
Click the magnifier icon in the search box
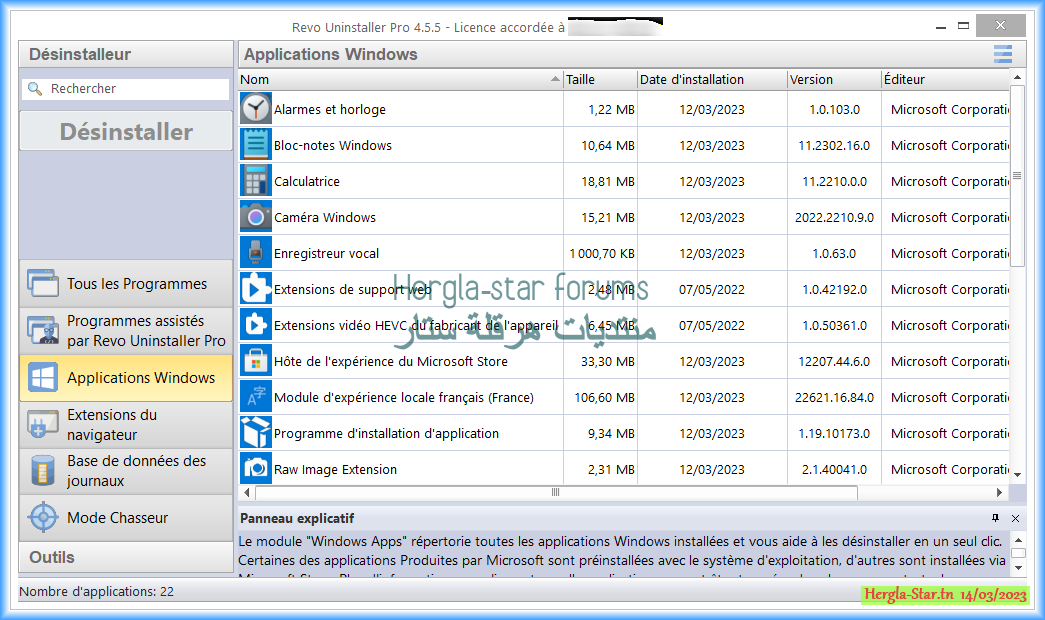click(35, 89)
